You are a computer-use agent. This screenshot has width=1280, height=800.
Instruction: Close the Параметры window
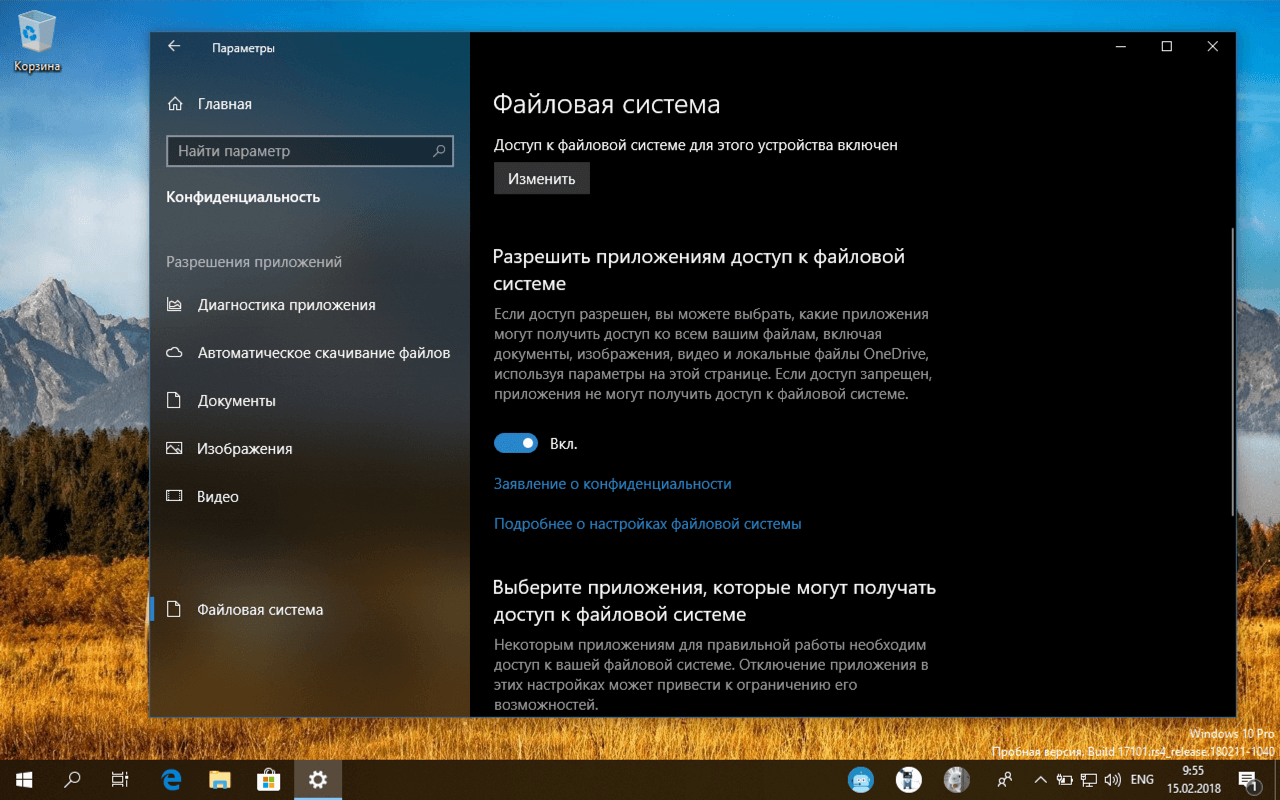click(1212, 47)
